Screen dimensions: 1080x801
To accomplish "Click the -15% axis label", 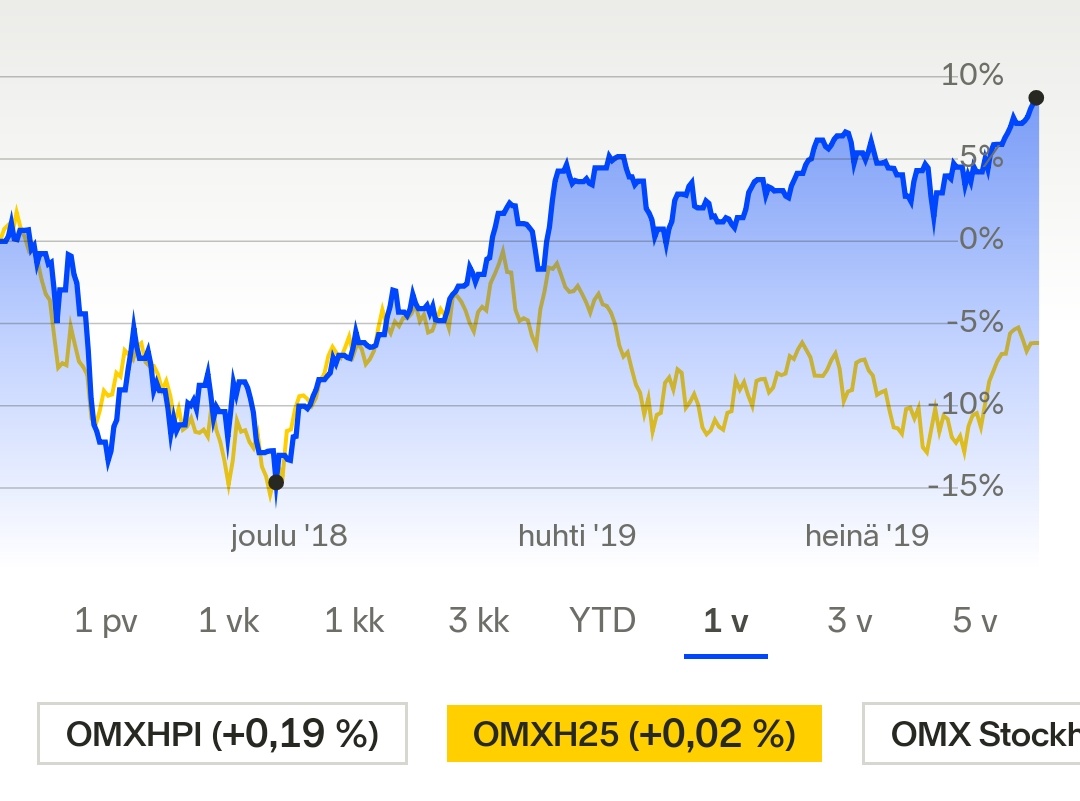I will click(x=965, y=487).
